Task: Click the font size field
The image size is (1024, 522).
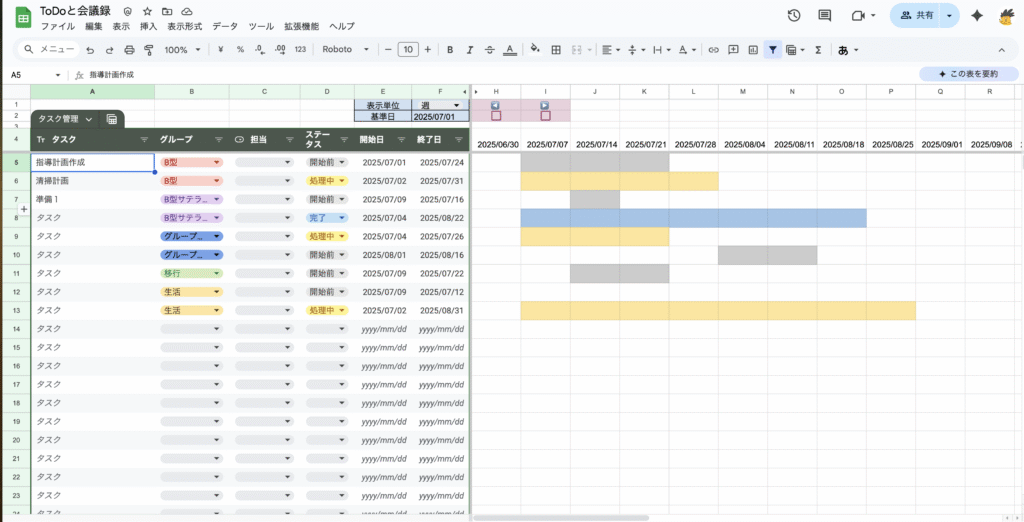Action: click(x=408, y=50)
